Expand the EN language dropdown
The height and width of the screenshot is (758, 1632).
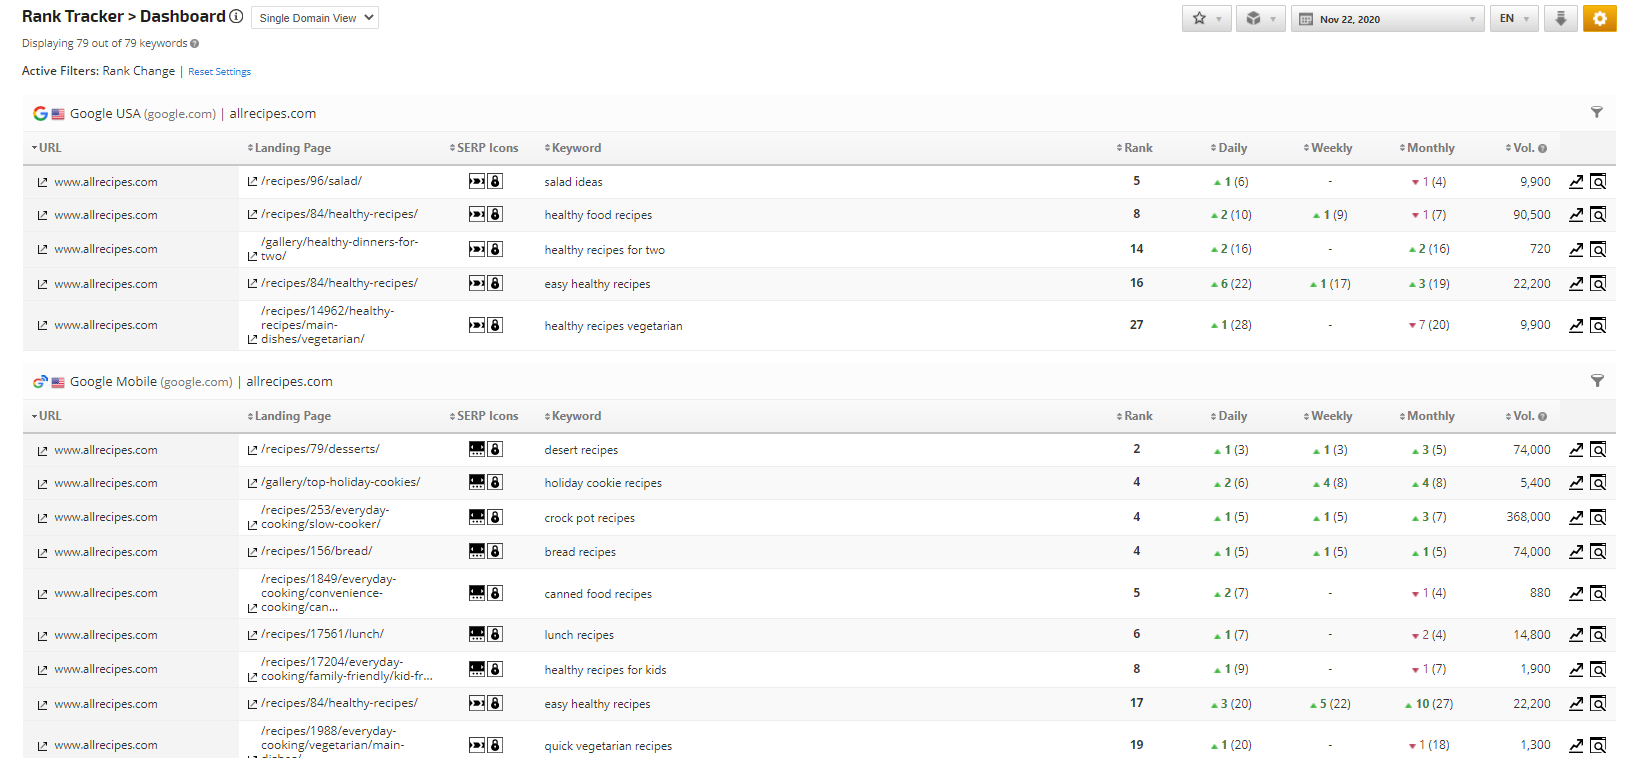(1514, 18)
